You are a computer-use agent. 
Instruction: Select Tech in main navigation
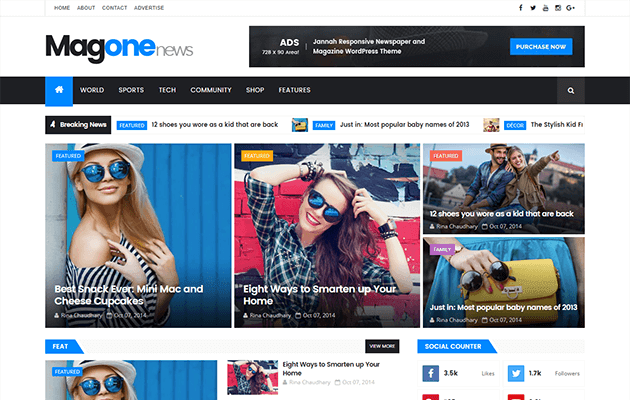(167, 90)
